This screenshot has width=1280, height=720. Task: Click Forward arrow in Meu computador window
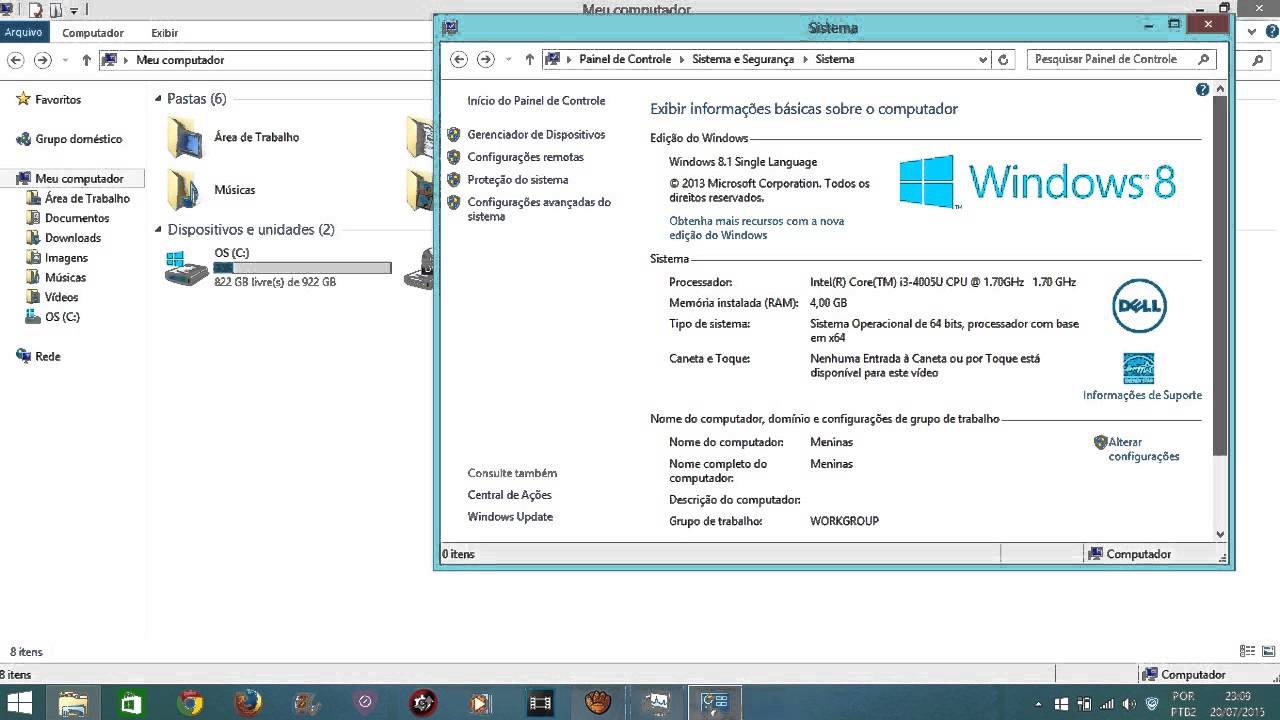(x=42, y=60)
